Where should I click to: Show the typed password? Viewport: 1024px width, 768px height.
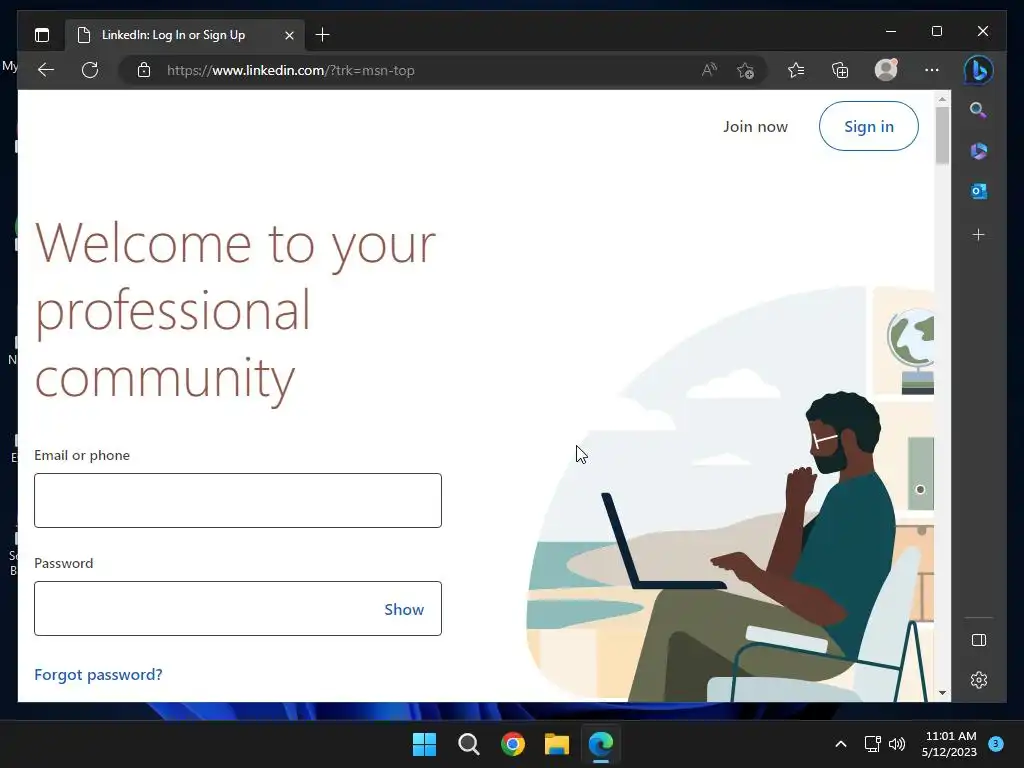pyautogui.click(x=404, y=609)
